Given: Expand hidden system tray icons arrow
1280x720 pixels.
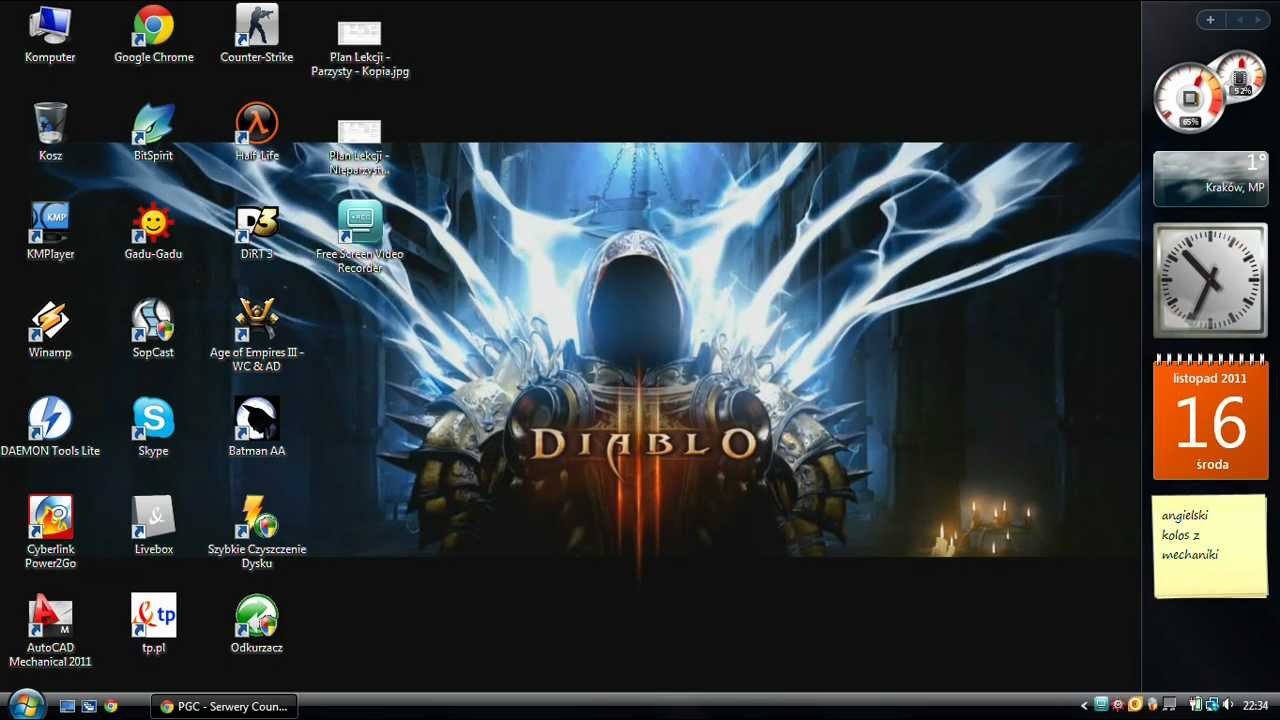Looking at the screenshot, I should pyautogui.click(x=1085, y=706).
